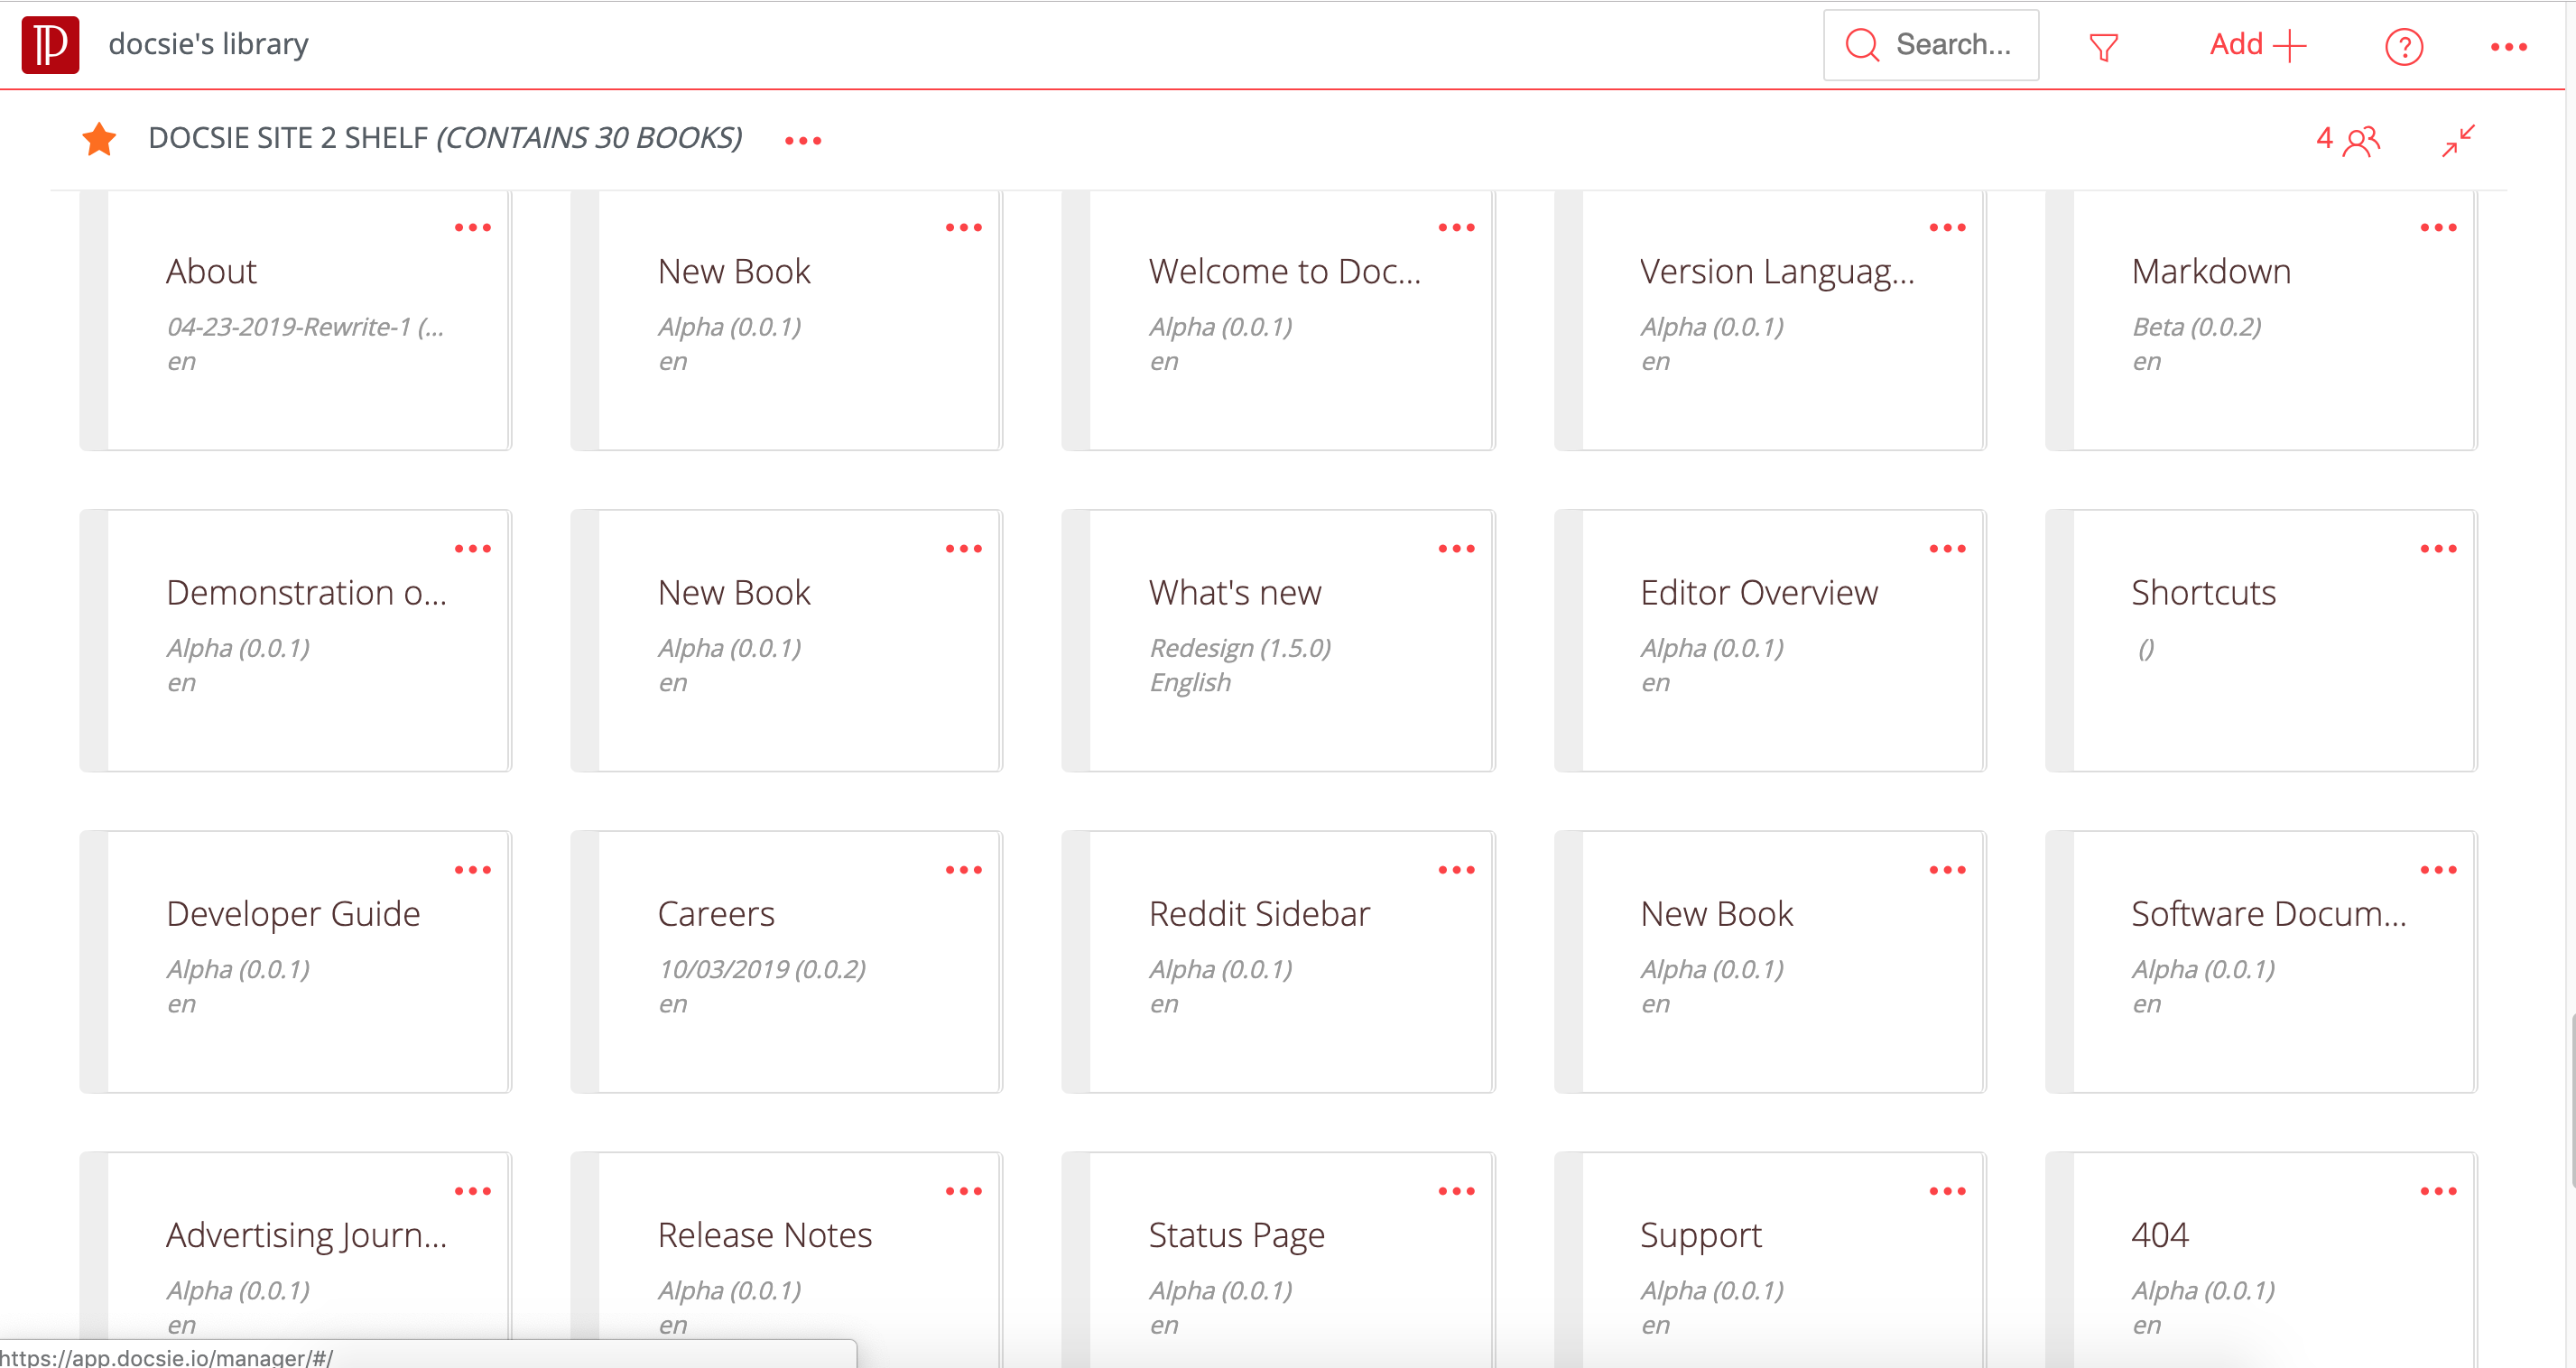Viewport: 2576px width, 1368px height.
Task: Open the Markdown book
Action: (2261, 320)
